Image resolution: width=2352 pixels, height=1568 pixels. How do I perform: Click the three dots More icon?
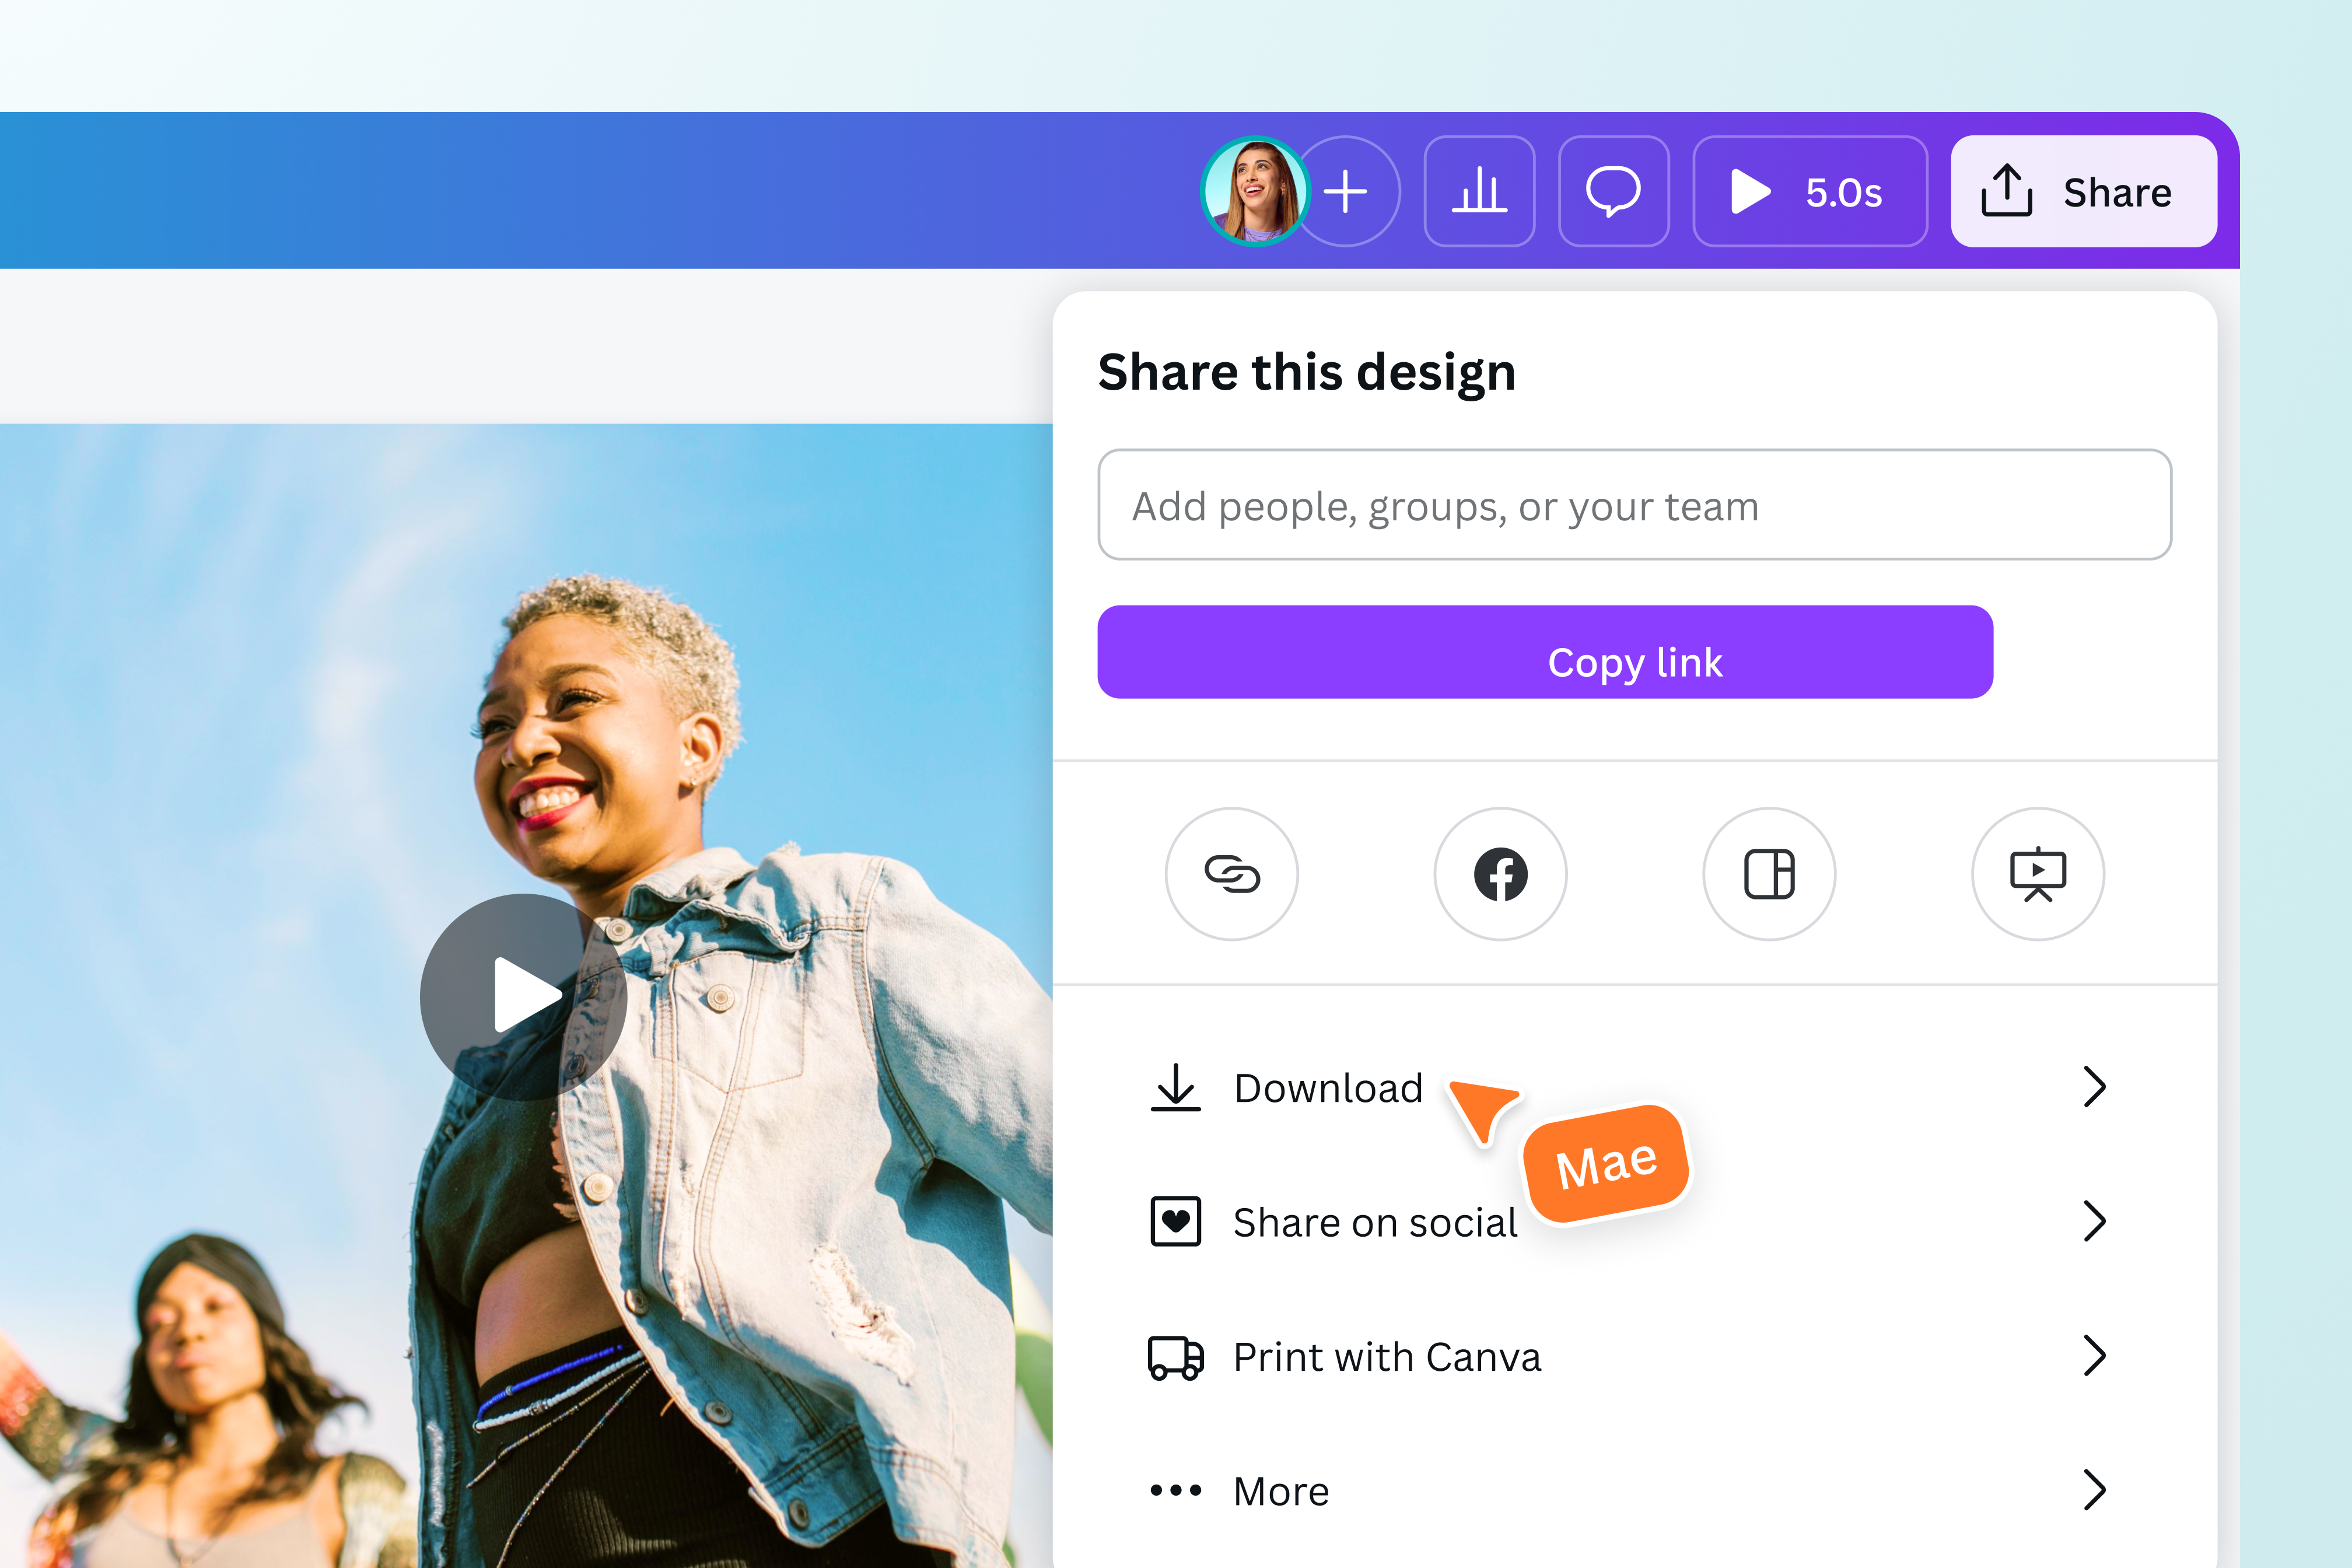[x=1175, y=1490]
